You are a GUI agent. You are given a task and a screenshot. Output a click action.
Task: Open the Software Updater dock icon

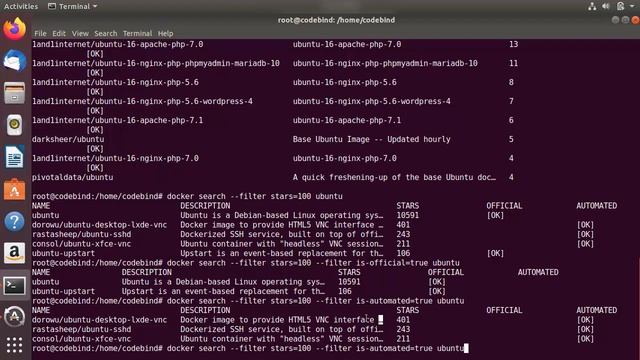click(14, 317)
